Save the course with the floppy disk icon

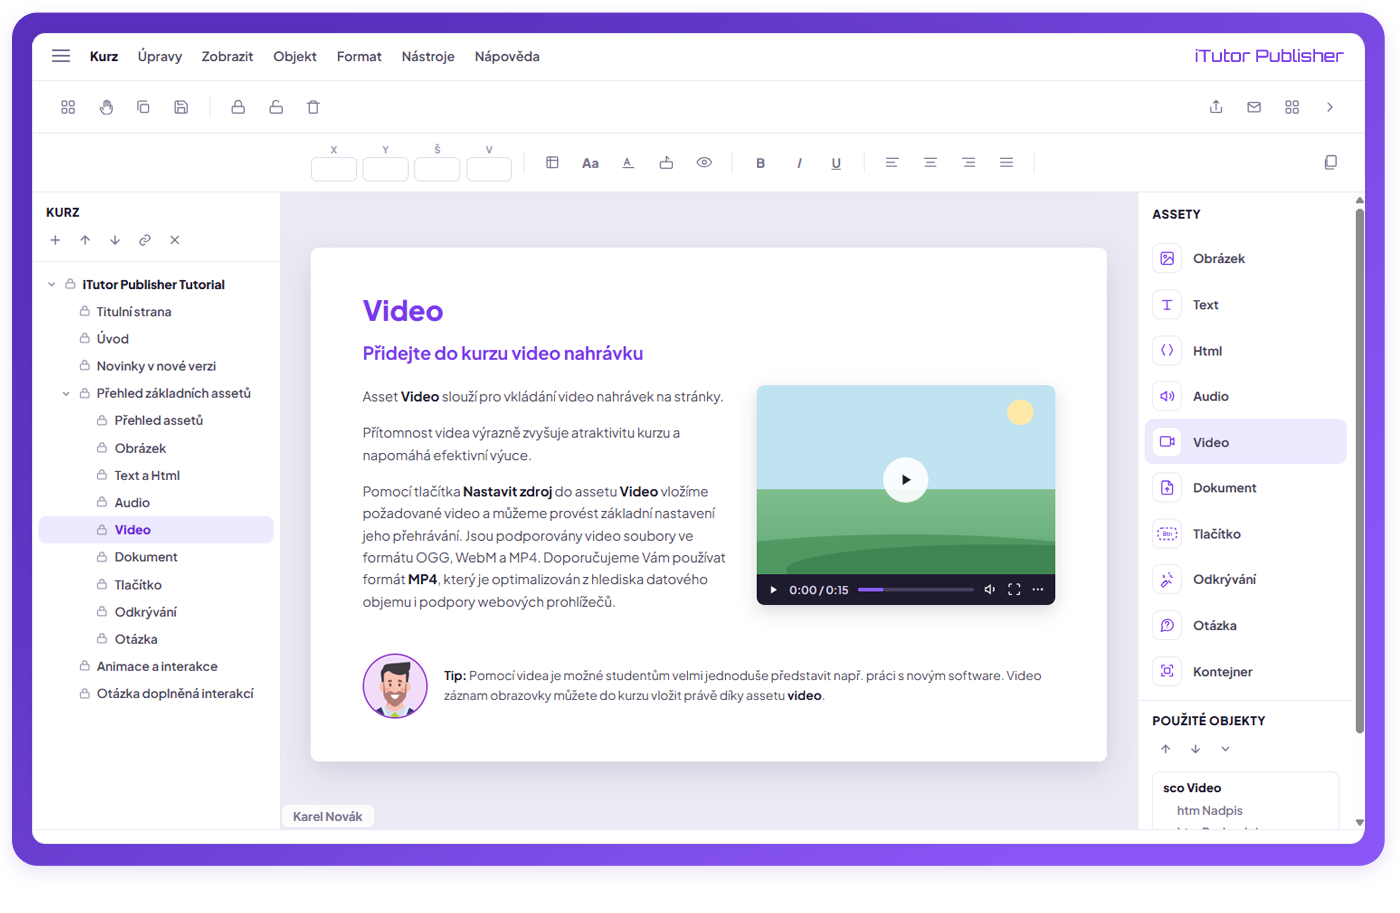coord(181,107)
